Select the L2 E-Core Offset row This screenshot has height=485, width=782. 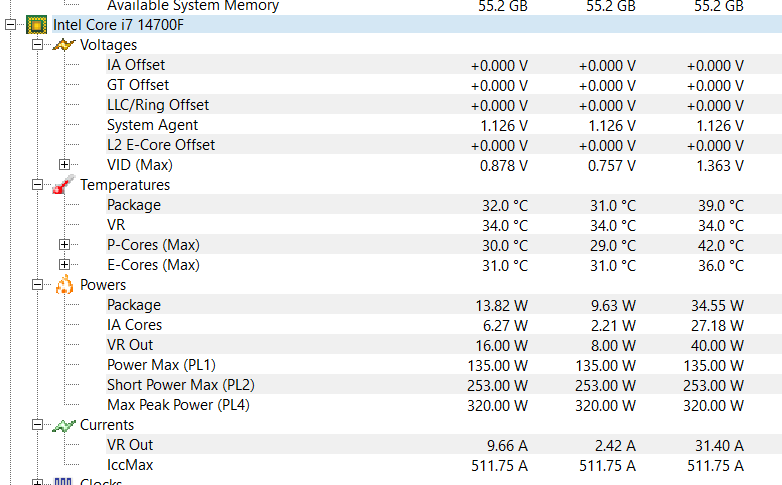(444, 145)
